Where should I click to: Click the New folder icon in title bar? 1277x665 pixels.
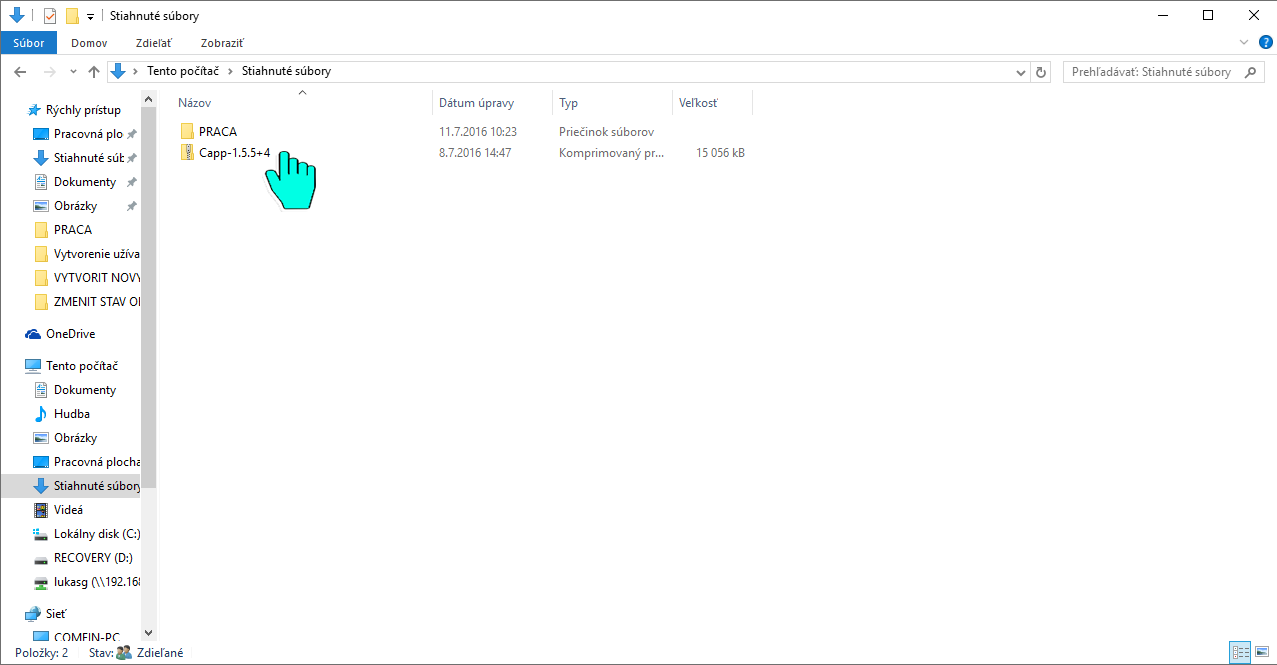click(72, 16)
